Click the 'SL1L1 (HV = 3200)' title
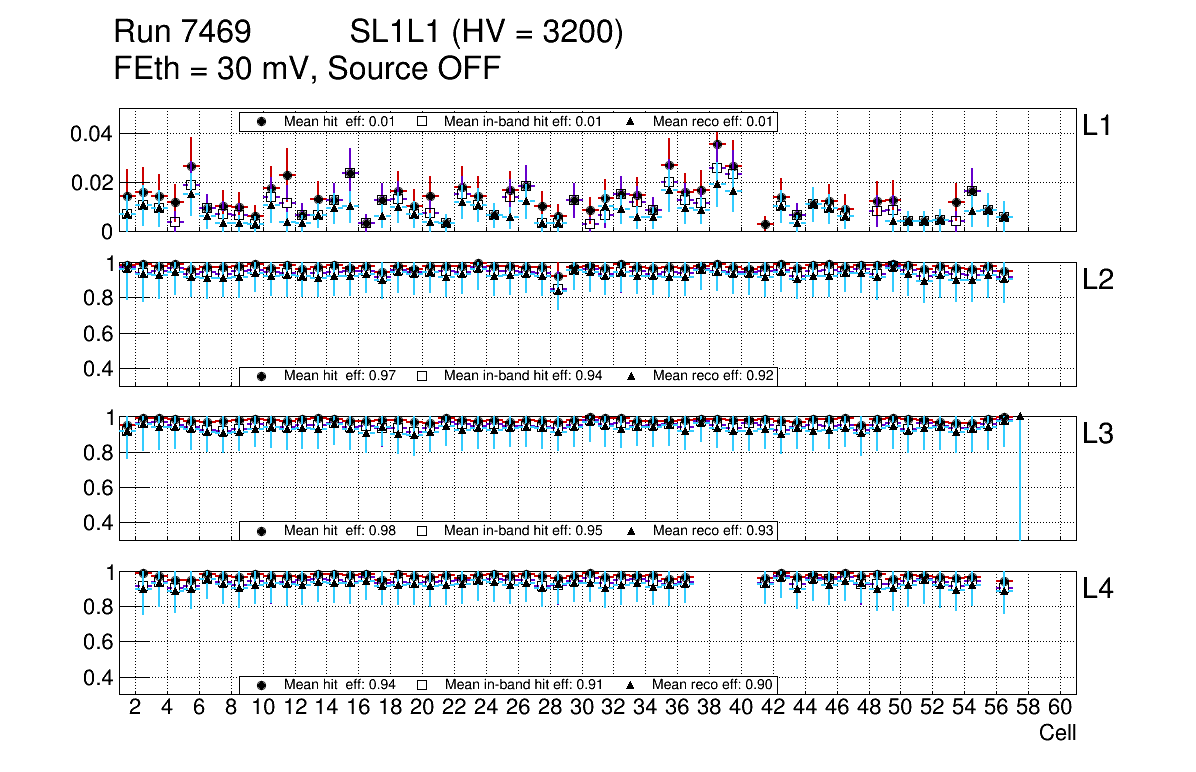 486,33
